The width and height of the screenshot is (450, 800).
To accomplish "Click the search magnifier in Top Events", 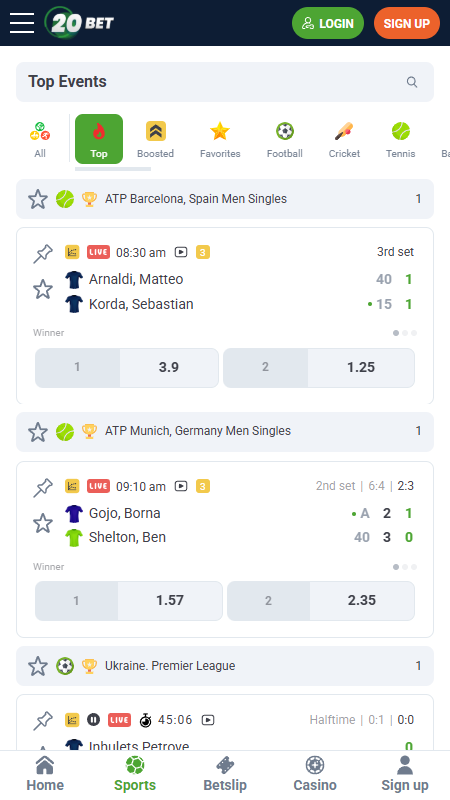I will pos(412,82).
